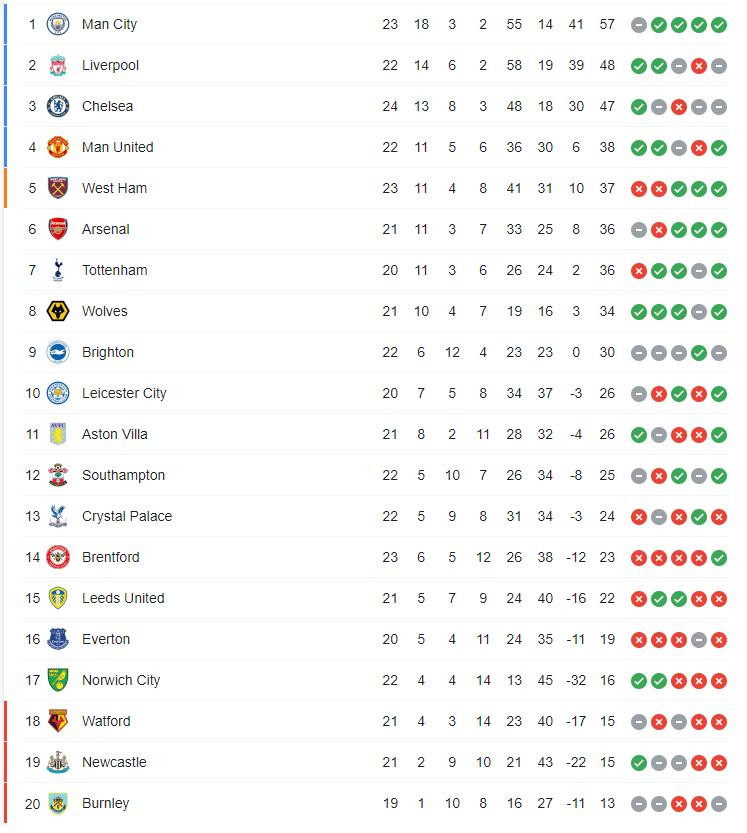
Task: Click Man City's most recent win indicator
Action: coord(719,24)
